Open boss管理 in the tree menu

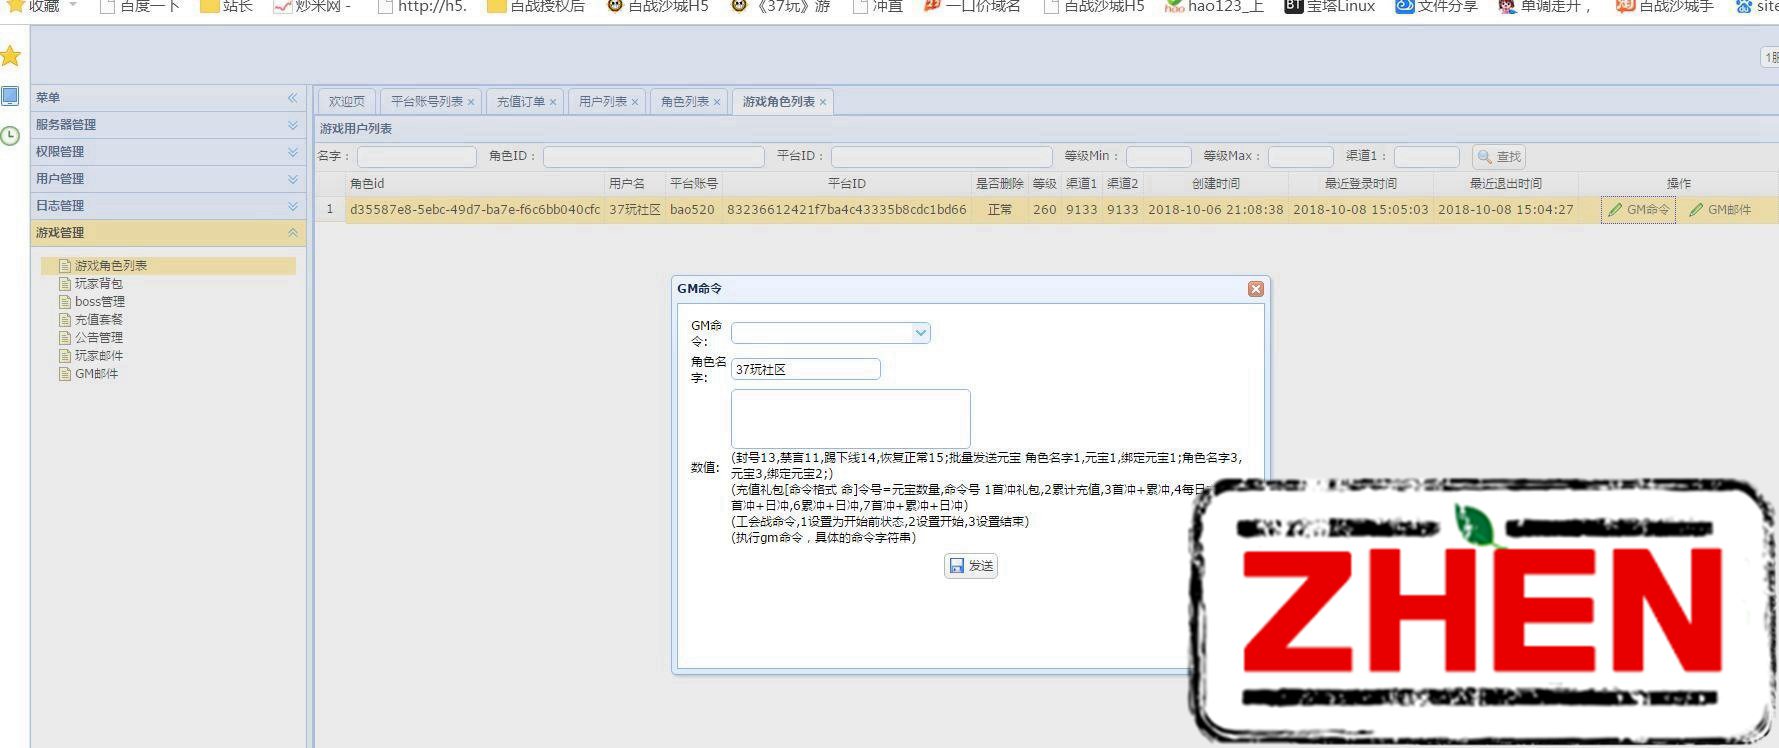tap(99, 302)
